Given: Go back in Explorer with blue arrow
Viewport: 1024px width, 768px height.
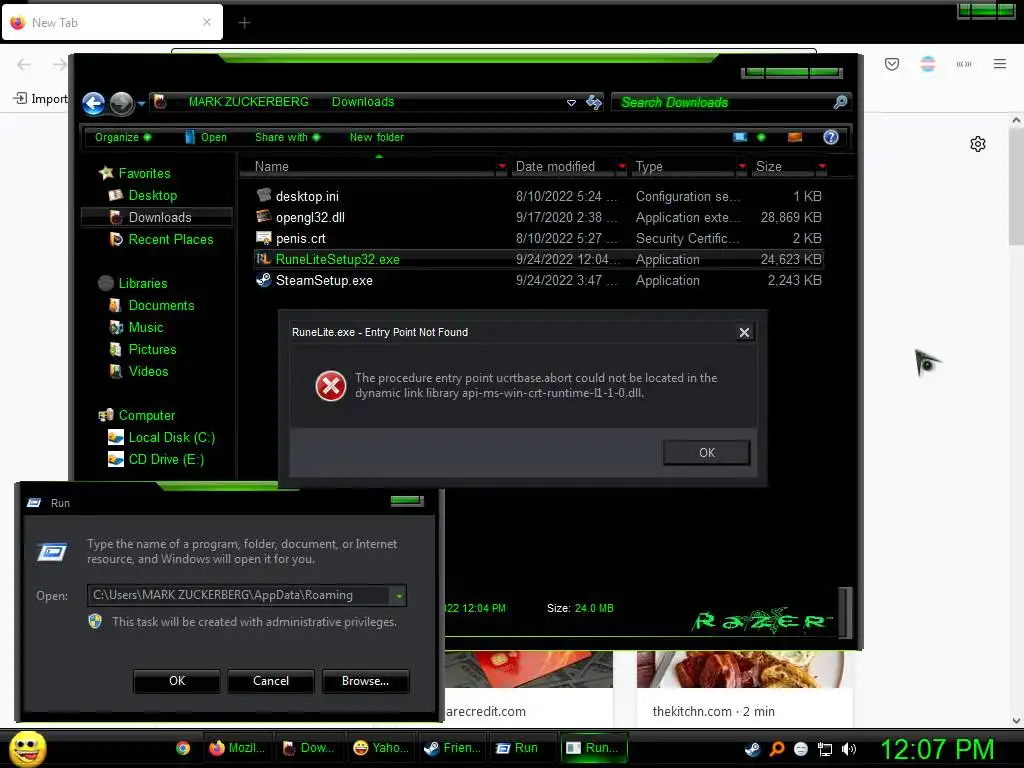Looking at the screenshot, I should pos(94,103).
